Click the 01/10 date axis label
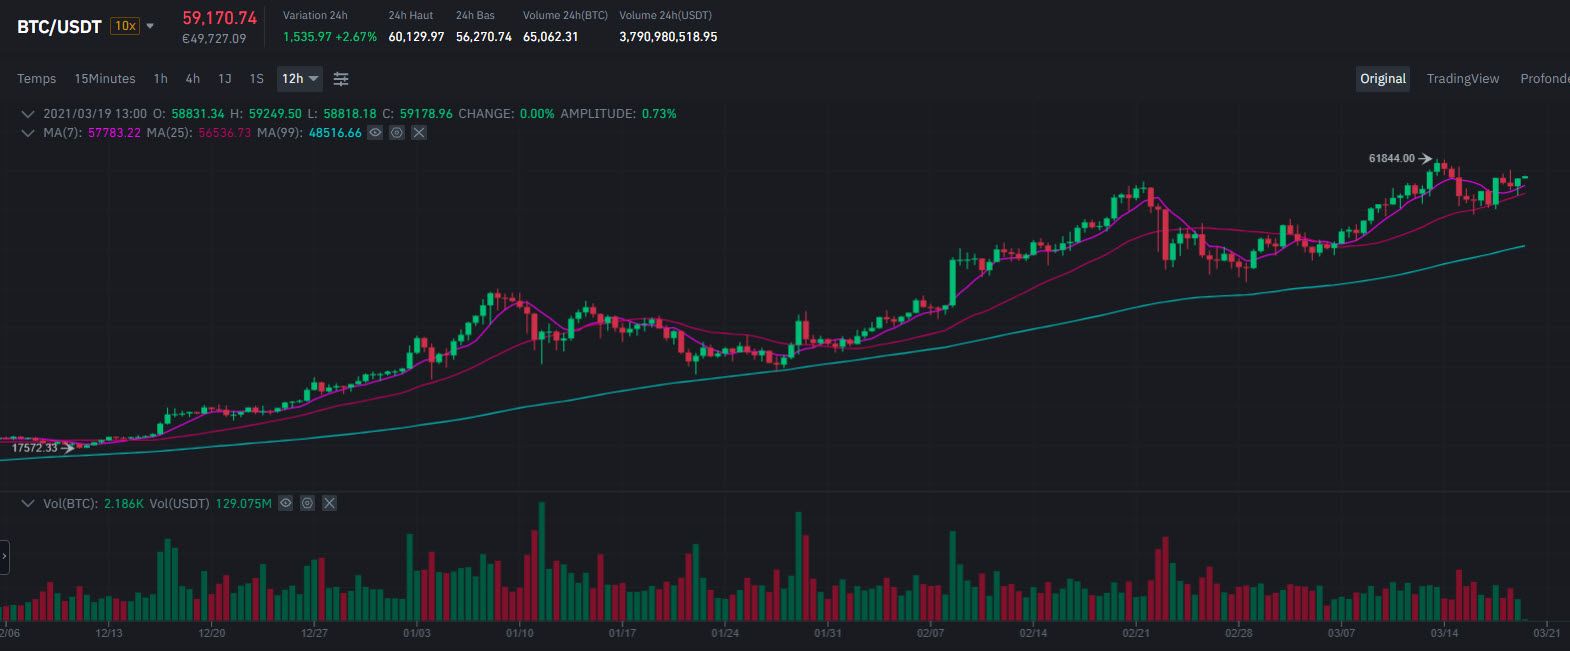The width and height of the screenshot is (1570, 651). coord(520,633)
